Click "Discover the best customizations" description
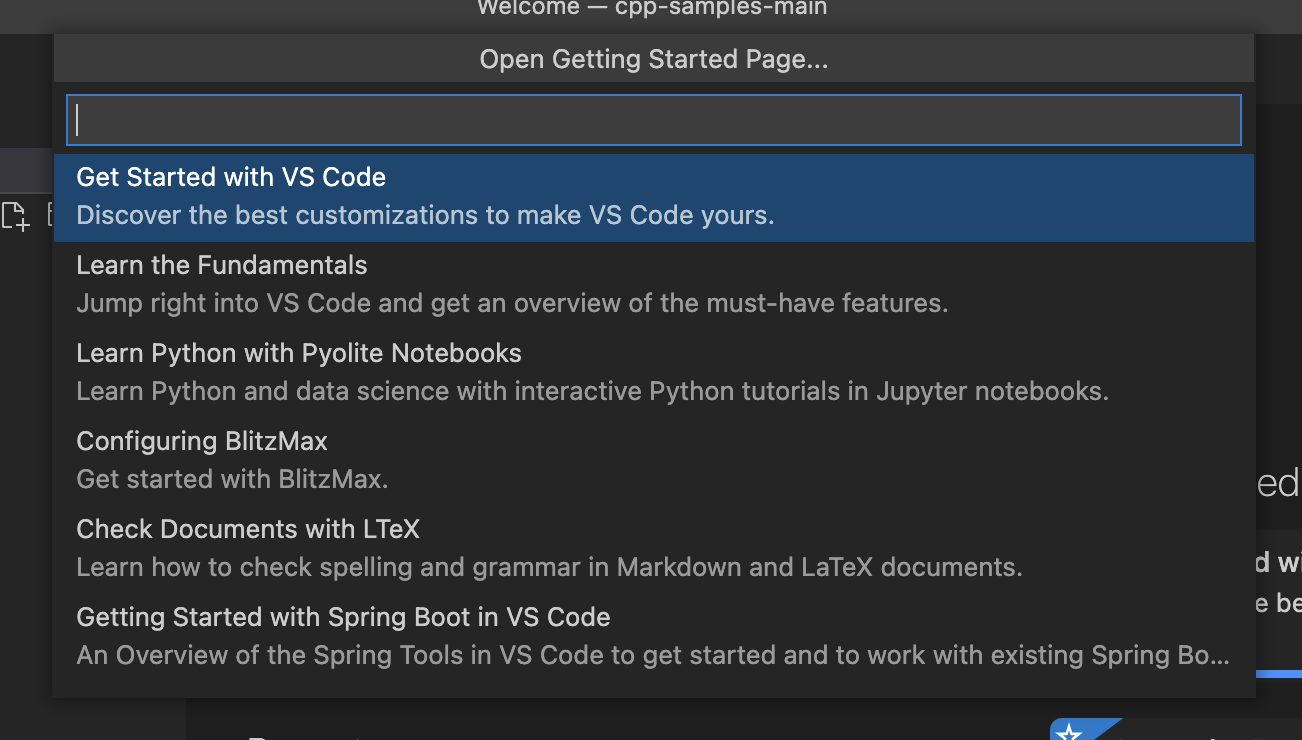The width and height of the screenshot is (1302, 740). [424, 215]
